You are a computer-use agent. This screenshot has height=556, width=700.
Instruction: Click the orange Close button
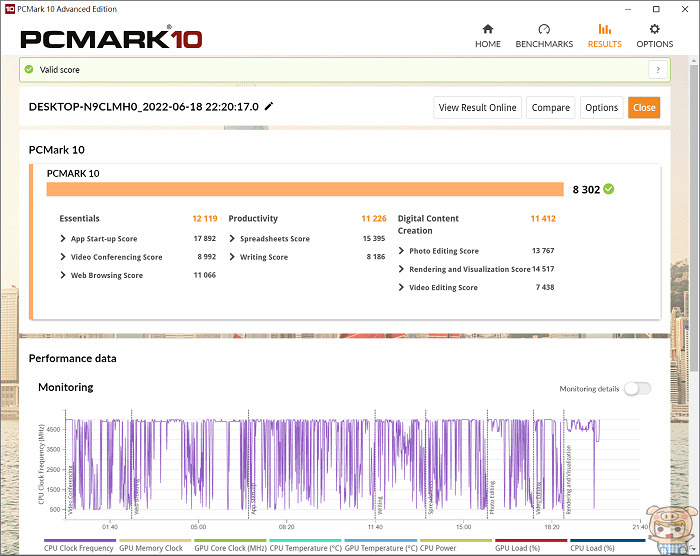644,108
